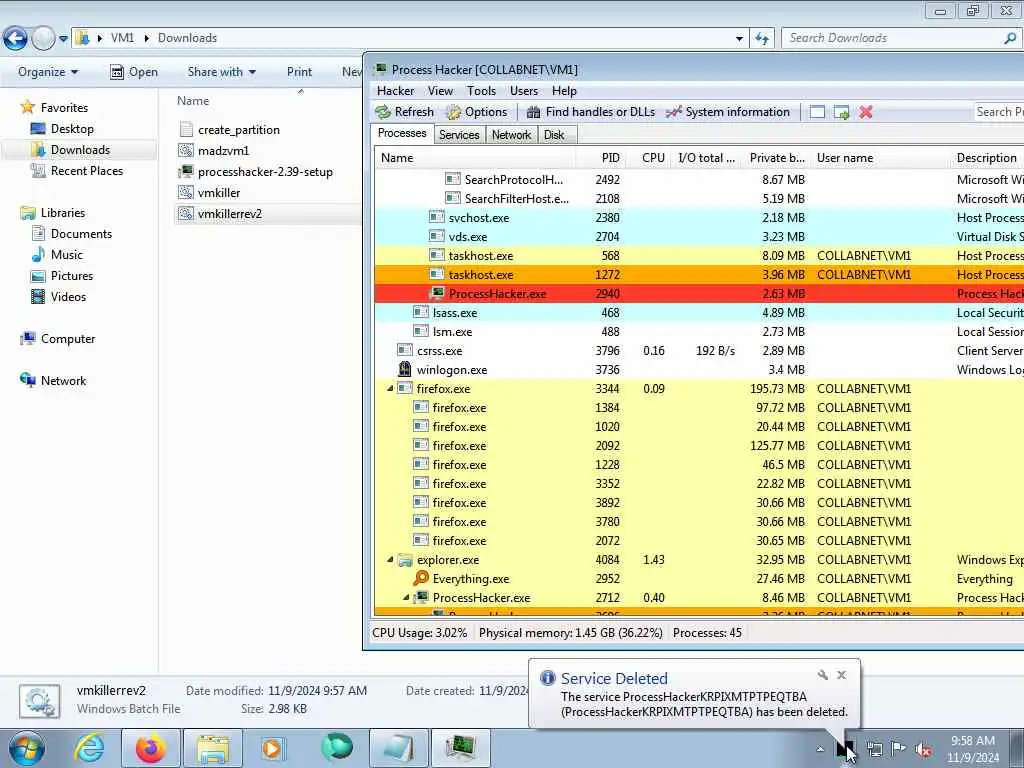Open the Videos library
Image resolution: width=1024 pixels, height=768 pixels.
tap(68, 296)
